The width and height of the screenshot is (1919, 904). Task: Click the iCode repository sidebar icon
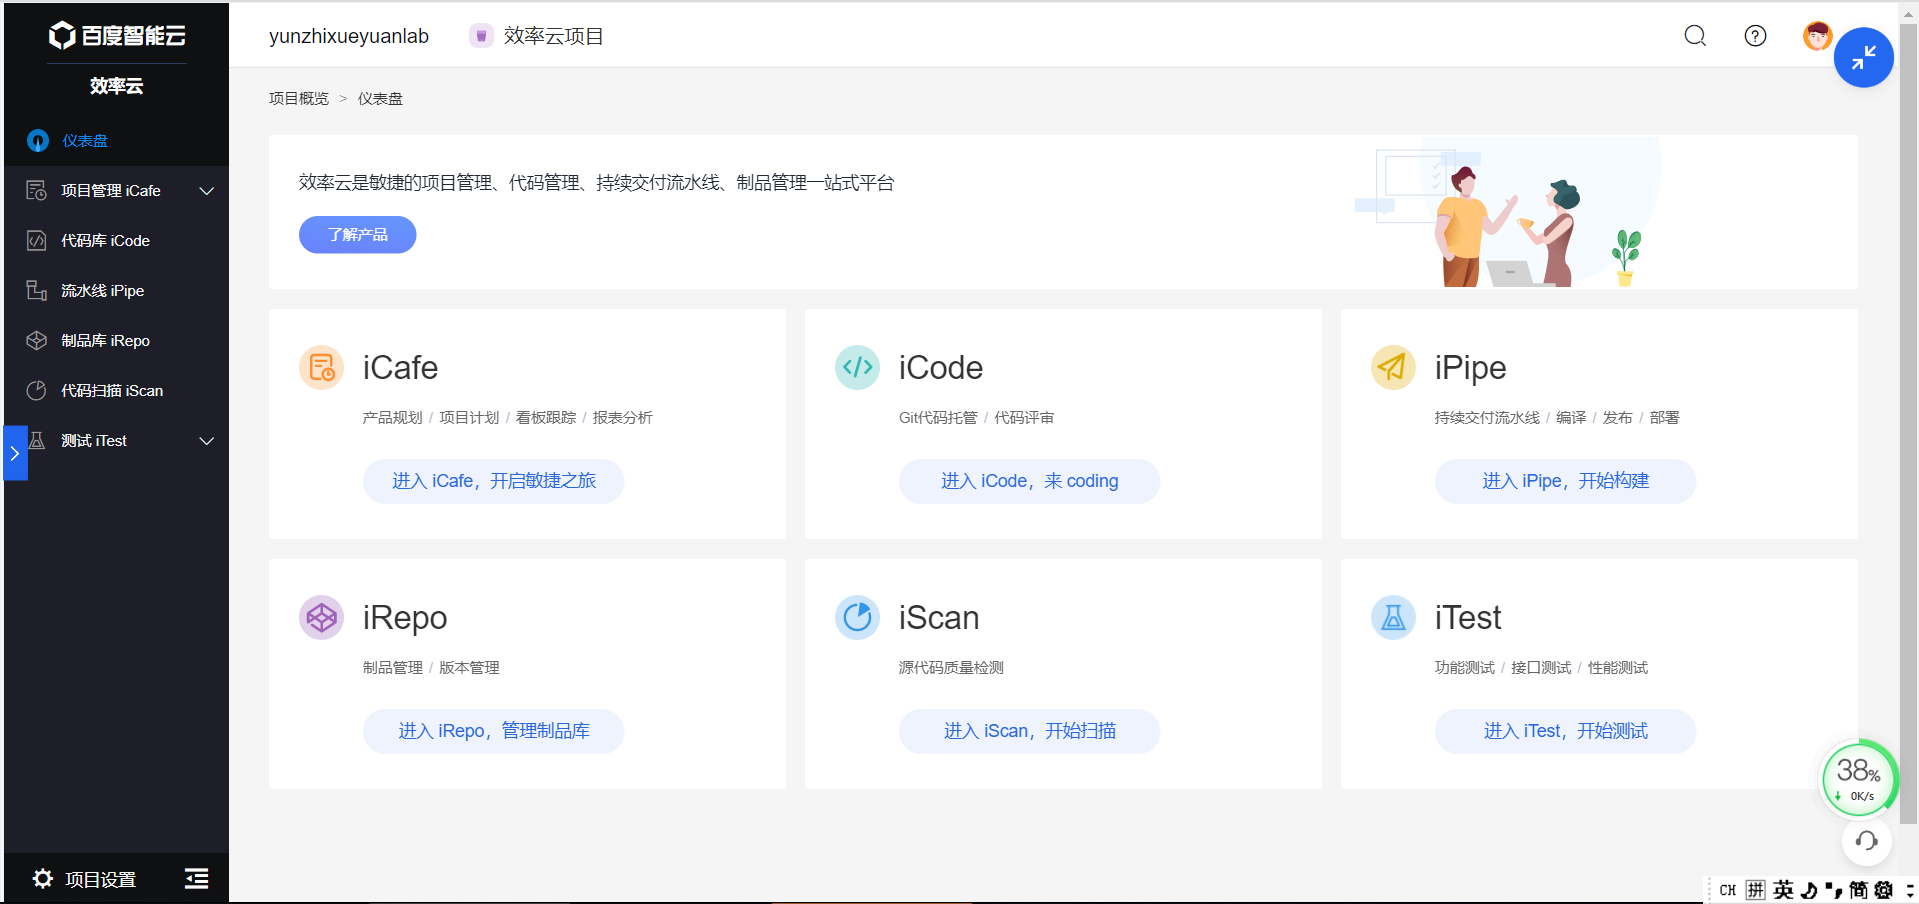(x=37, y=241)
